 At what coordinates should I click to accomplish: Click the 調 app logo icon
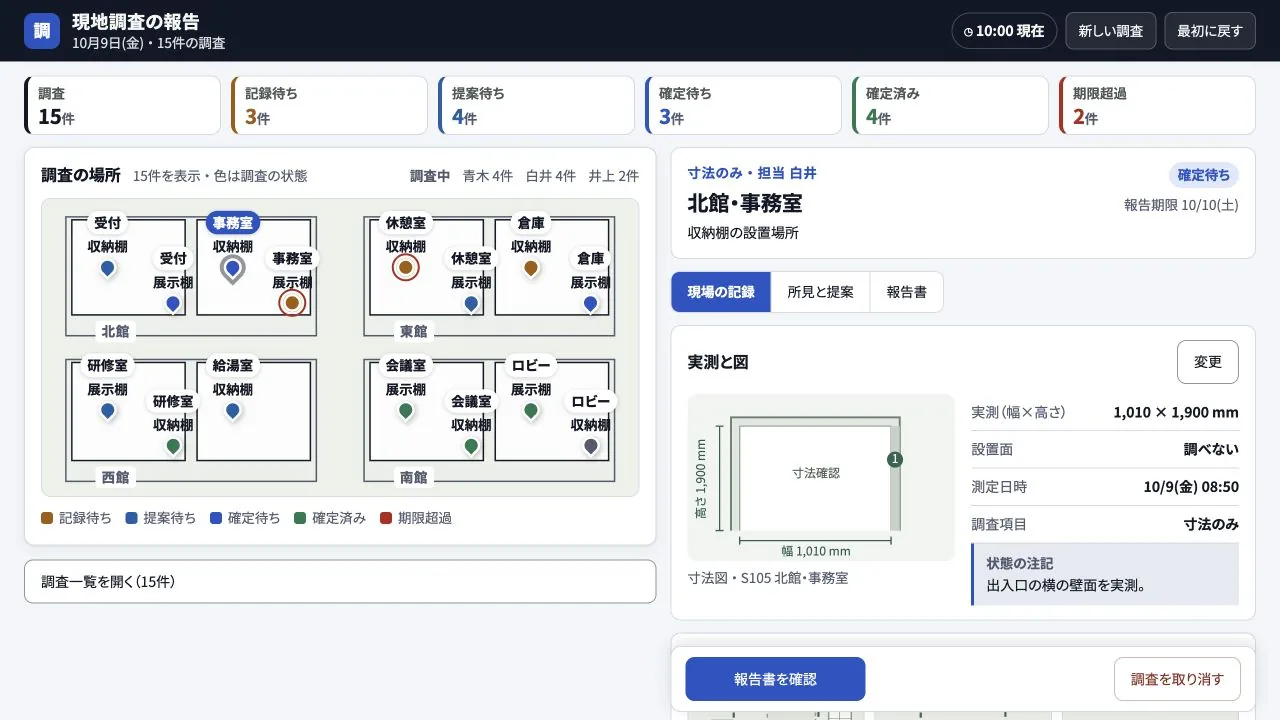42,30
